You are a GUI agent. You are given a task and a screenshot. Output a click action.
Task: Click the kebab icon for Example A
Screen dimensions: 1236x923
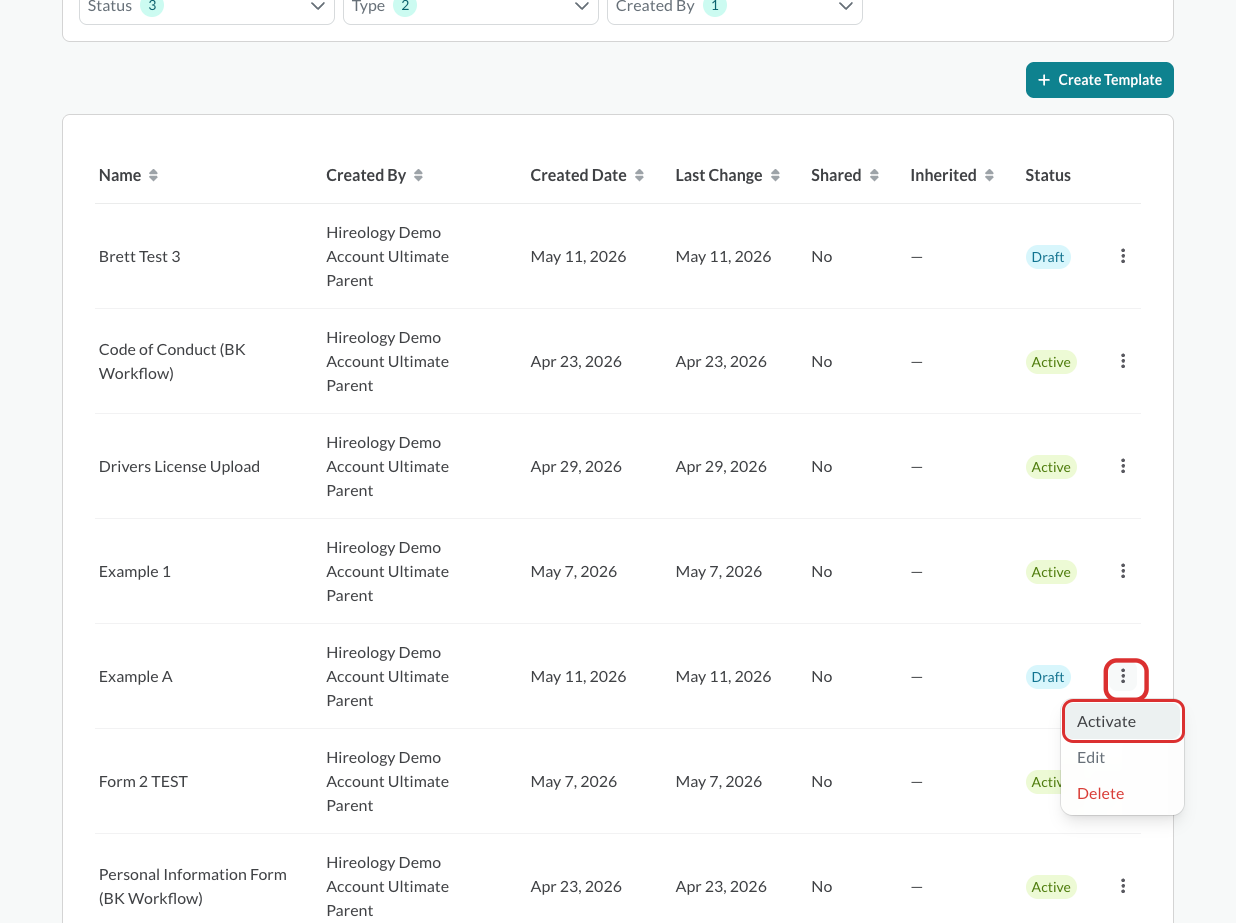1124,677
